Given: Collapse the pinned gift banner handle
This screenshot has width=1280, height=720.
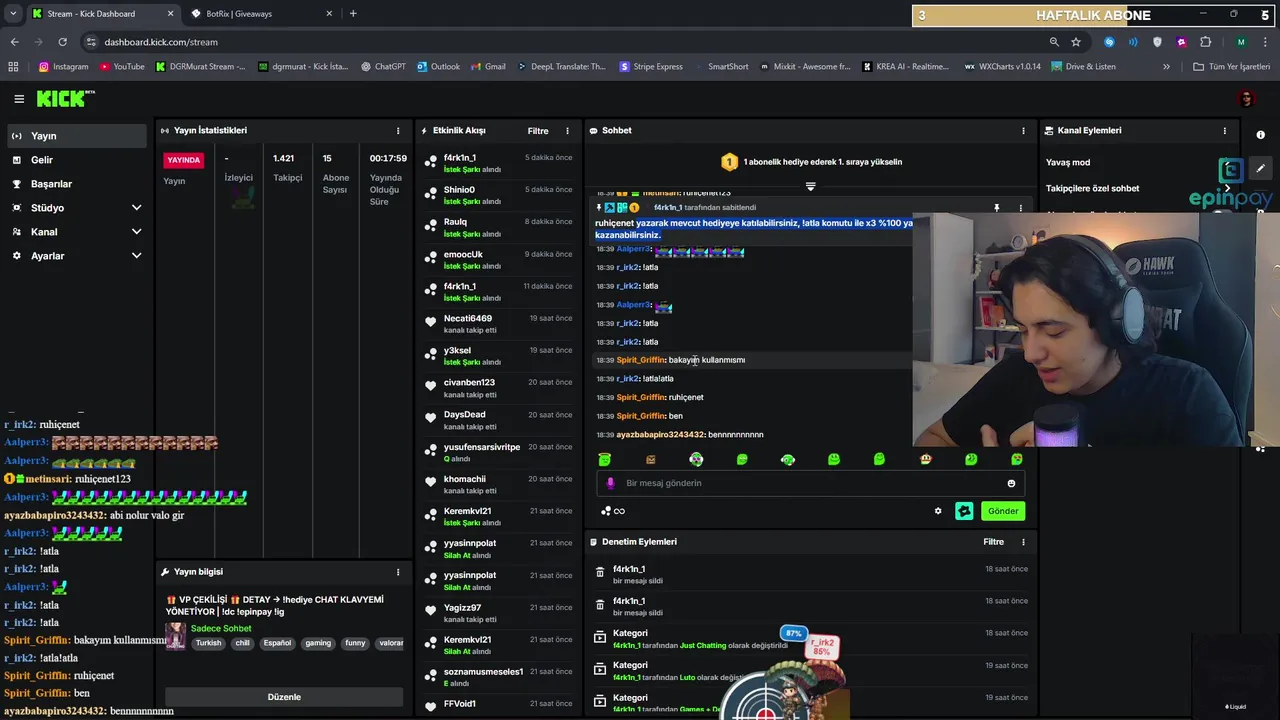Looking at the screenshot, I should [810, 186].
